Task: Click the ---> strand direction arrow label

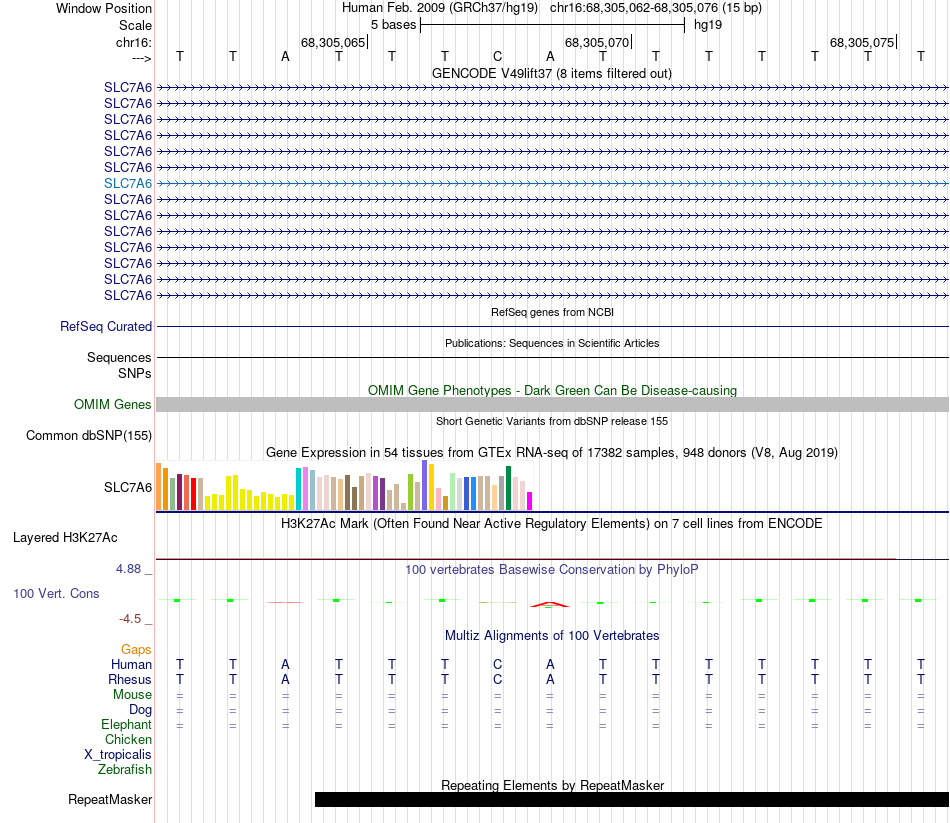Action: [141, 58]
